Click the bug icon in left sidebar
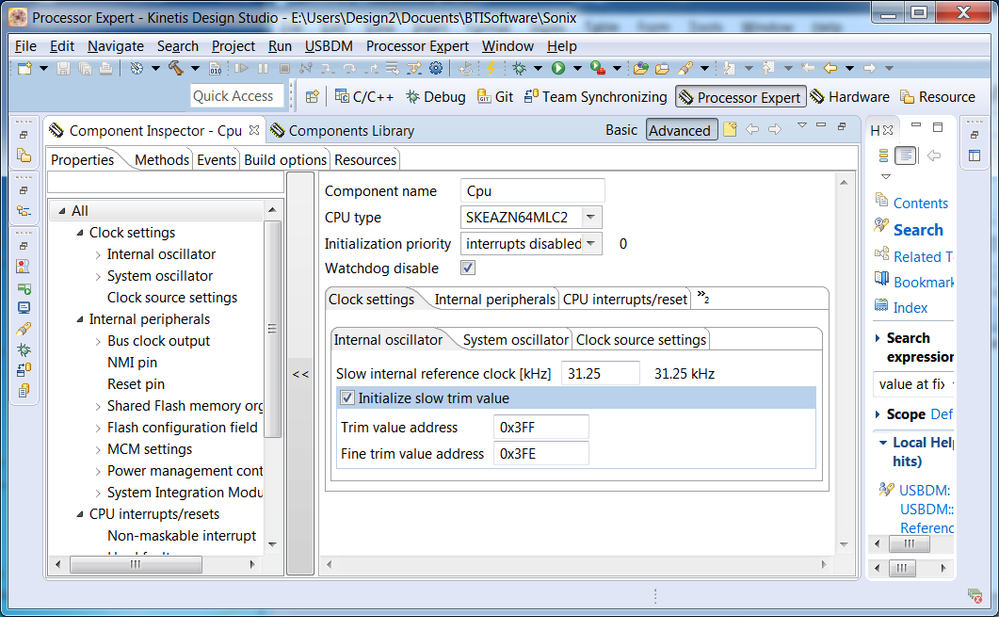Viewport: 999px width, 617px height. click(x=24, y=349)
